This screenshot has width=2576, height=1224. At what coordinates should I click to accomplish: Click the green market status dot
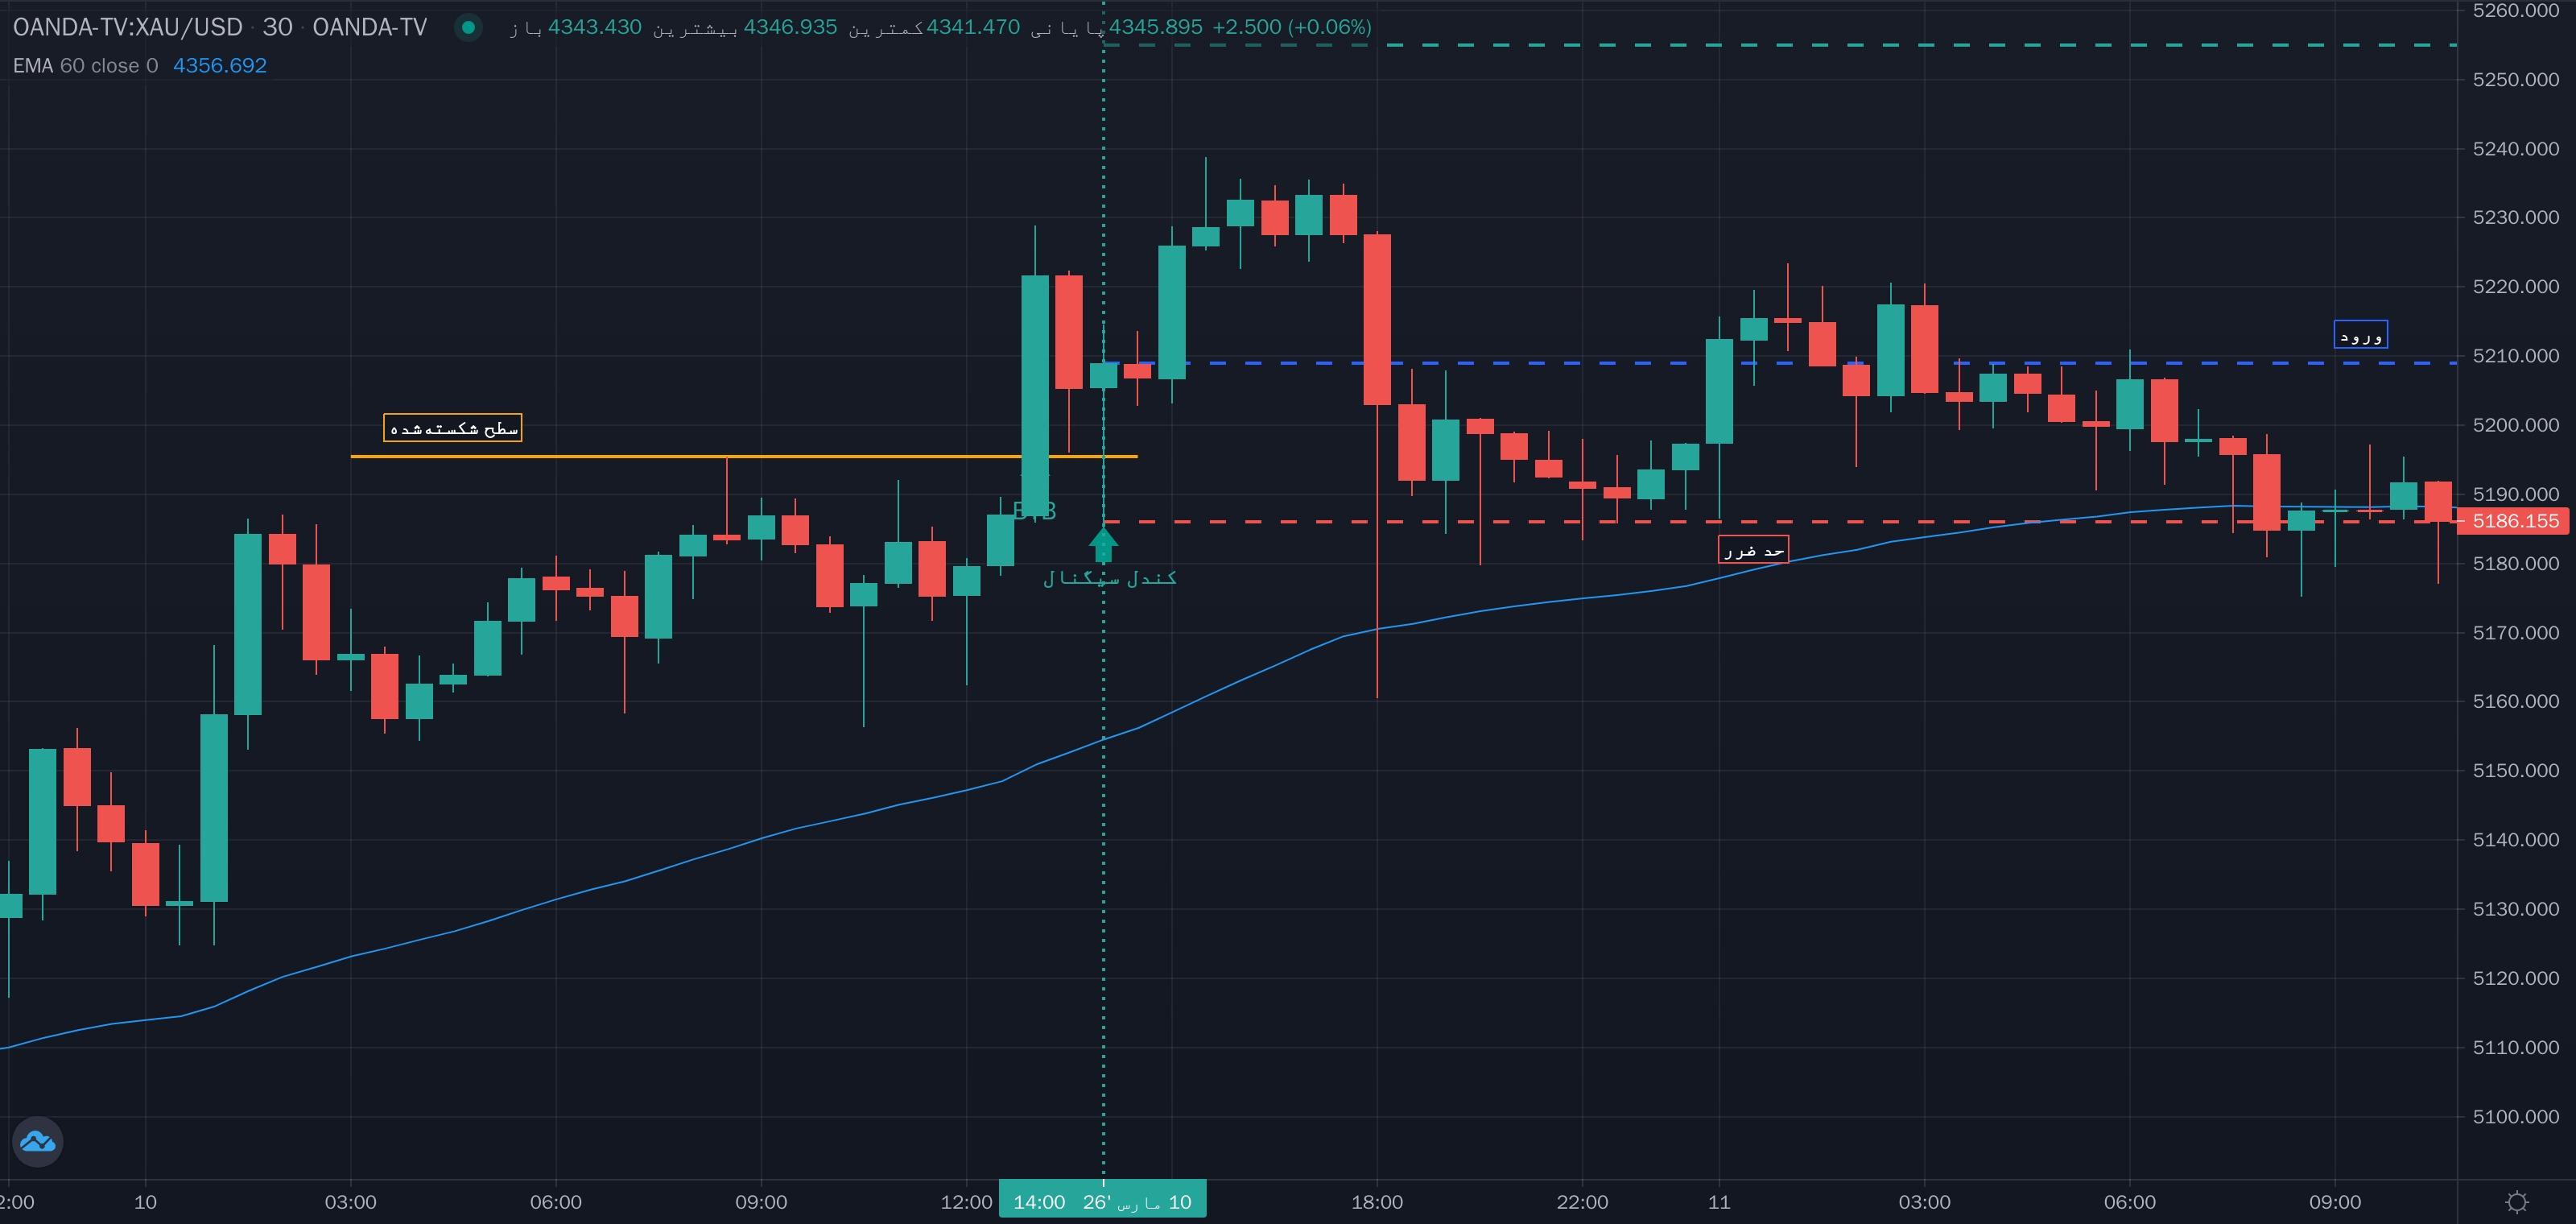pyautogui.click(x=468, y=27)
